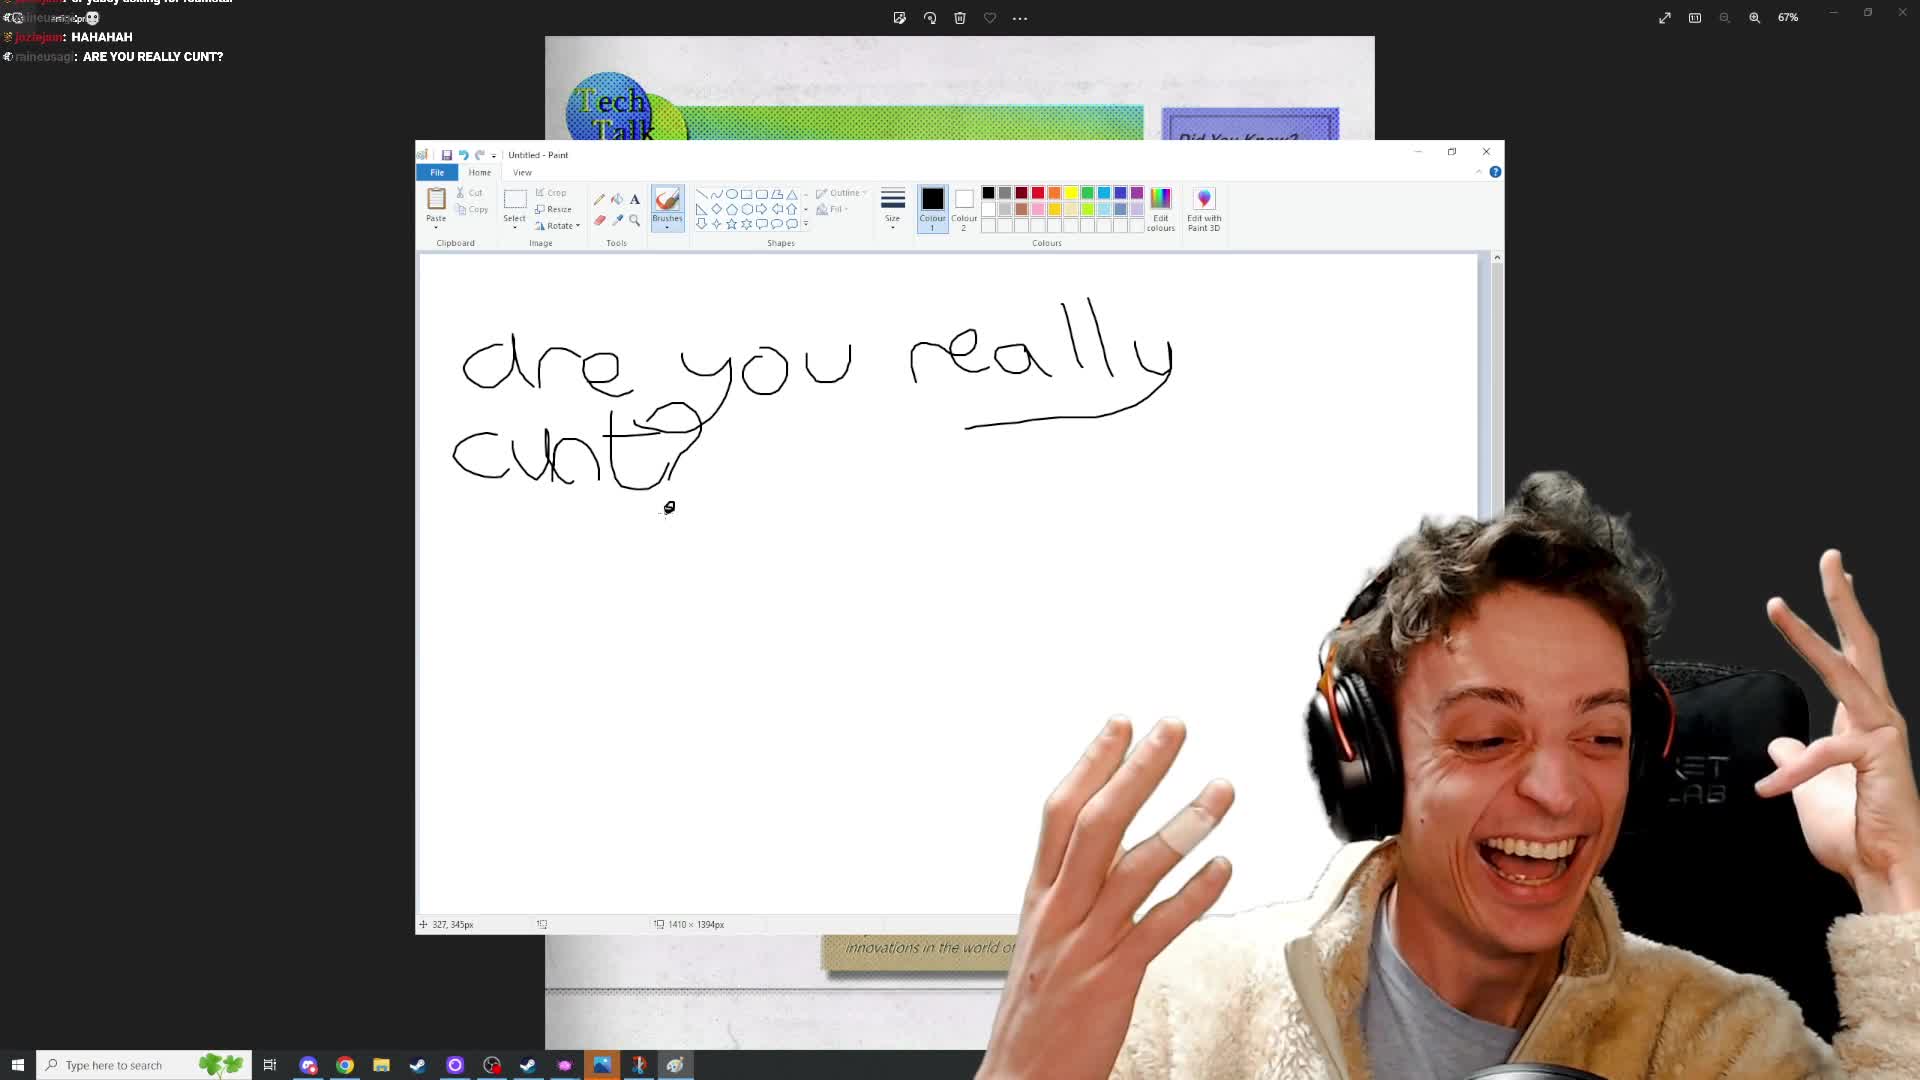The image size is (1920, 1080).
Task: Select the Eraser tool in Paint
Action: (599, 220)
